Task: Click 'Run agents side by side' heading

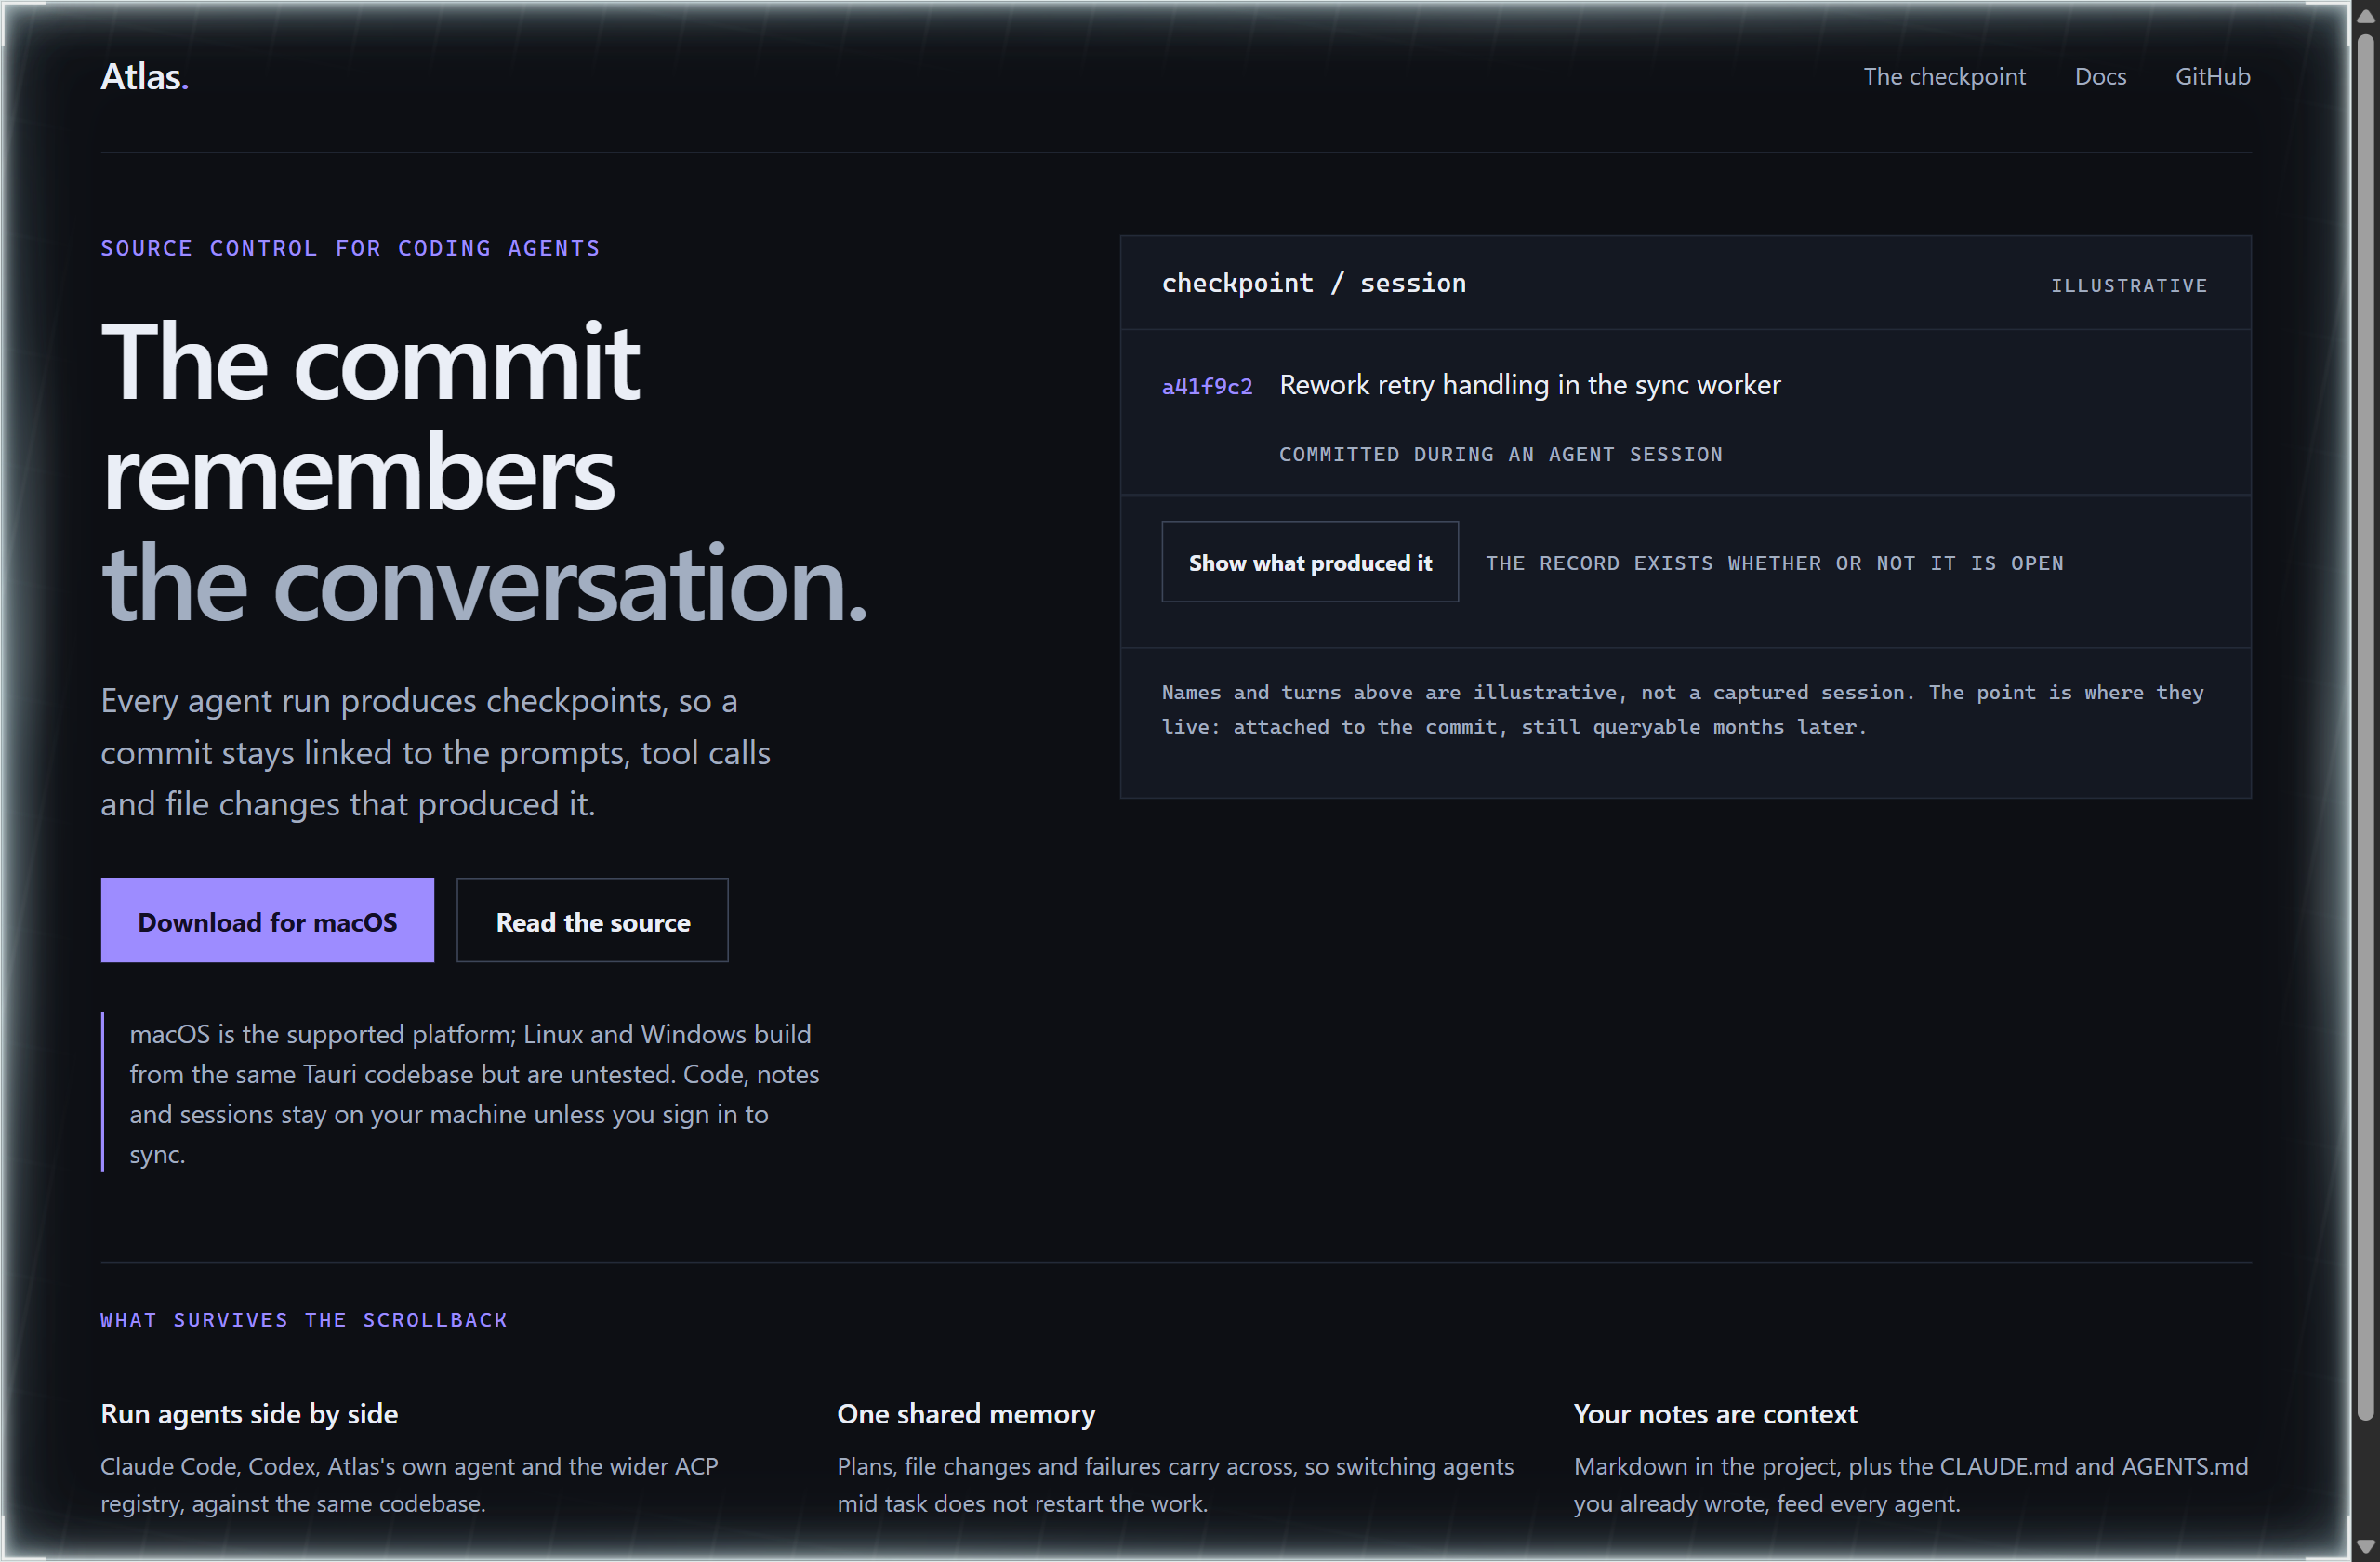Action: point(249,1413)
